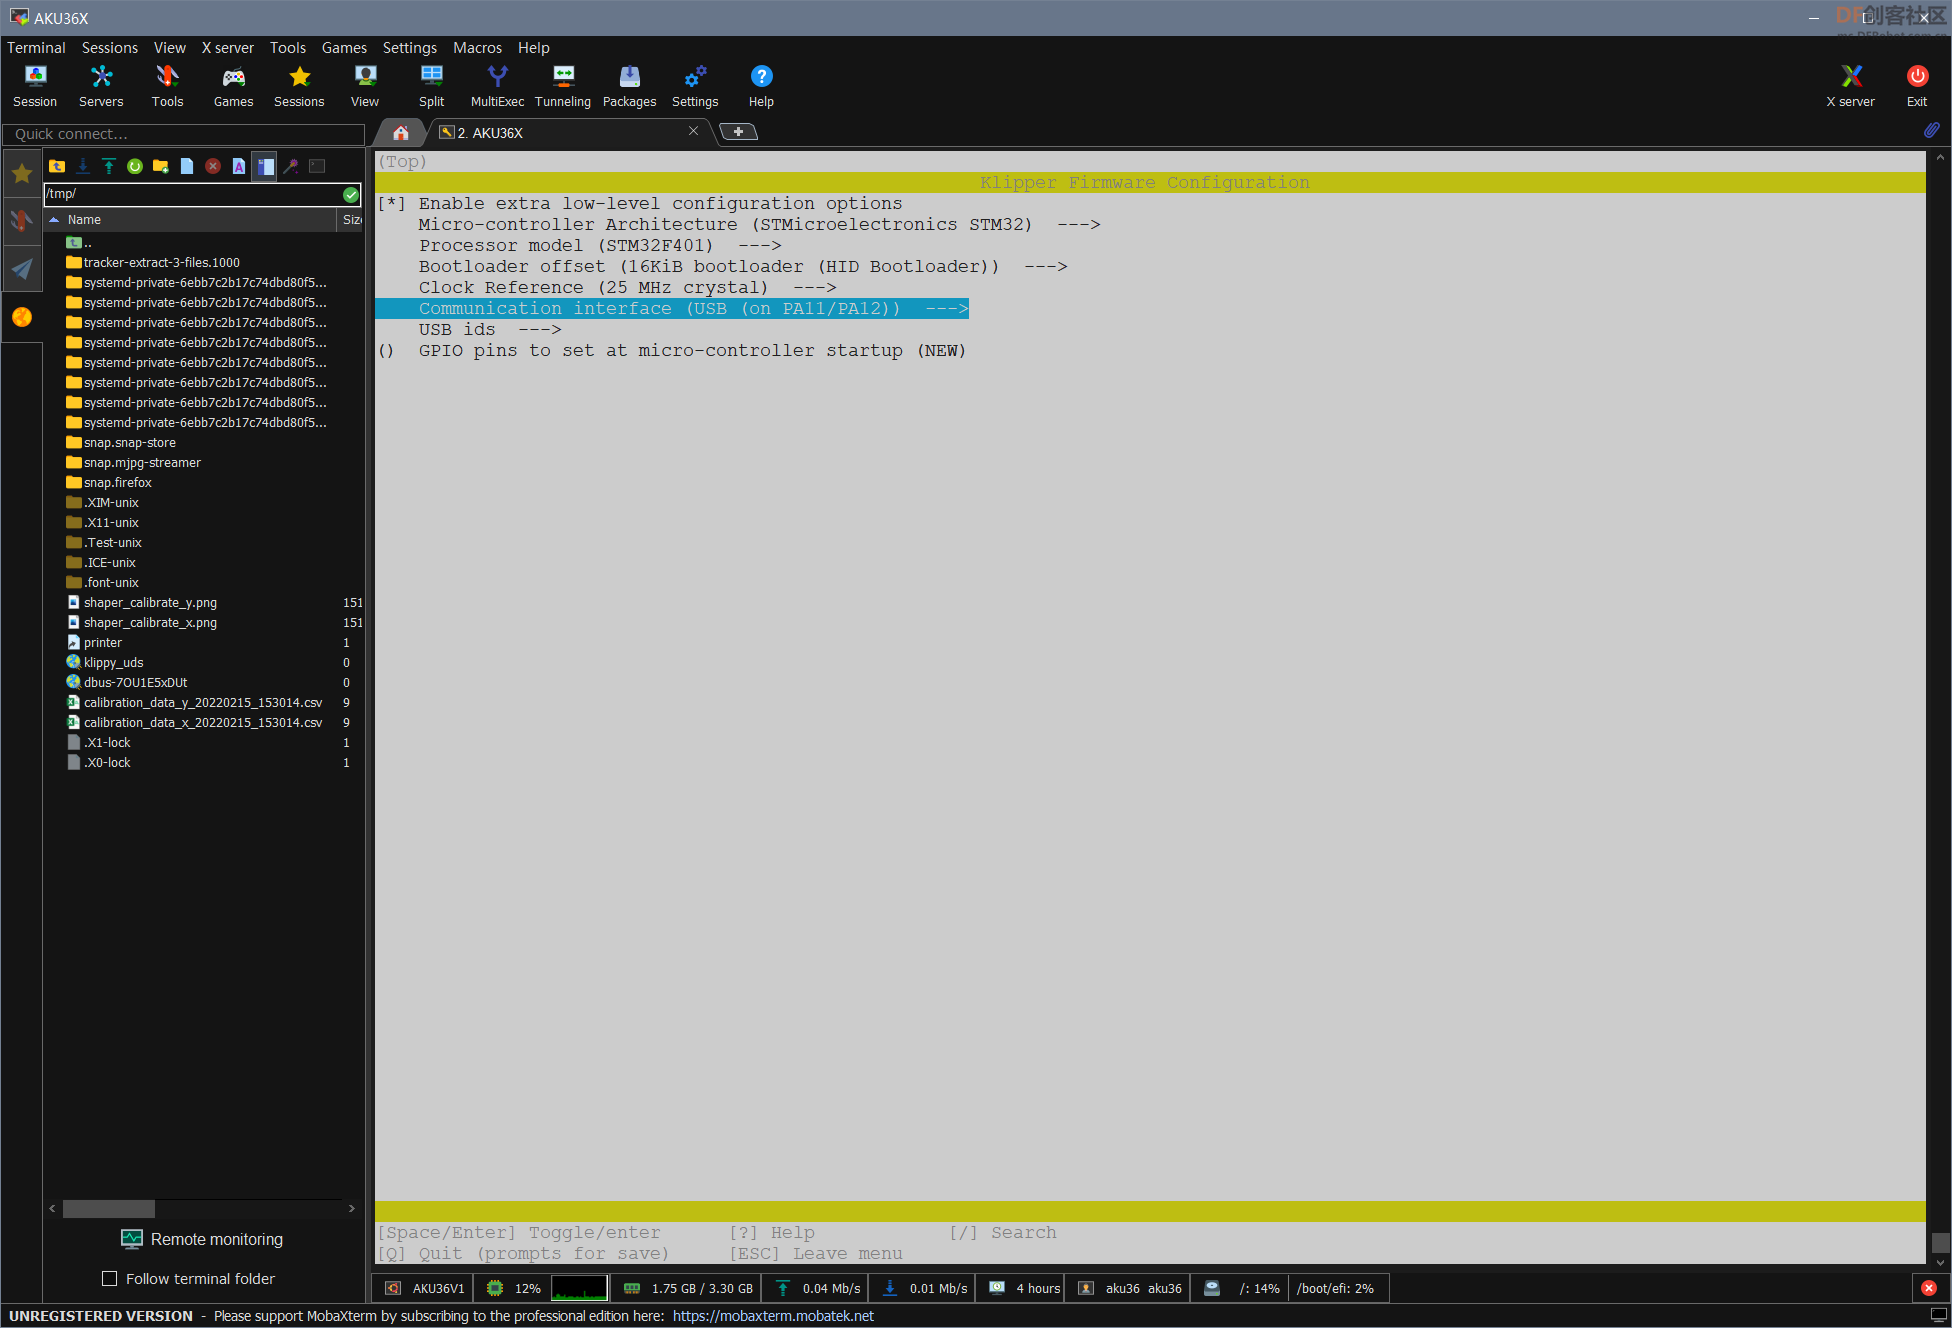Open the orange Sftp sidebar tab
The image size is (1952, 1328).
pos(21,317)
